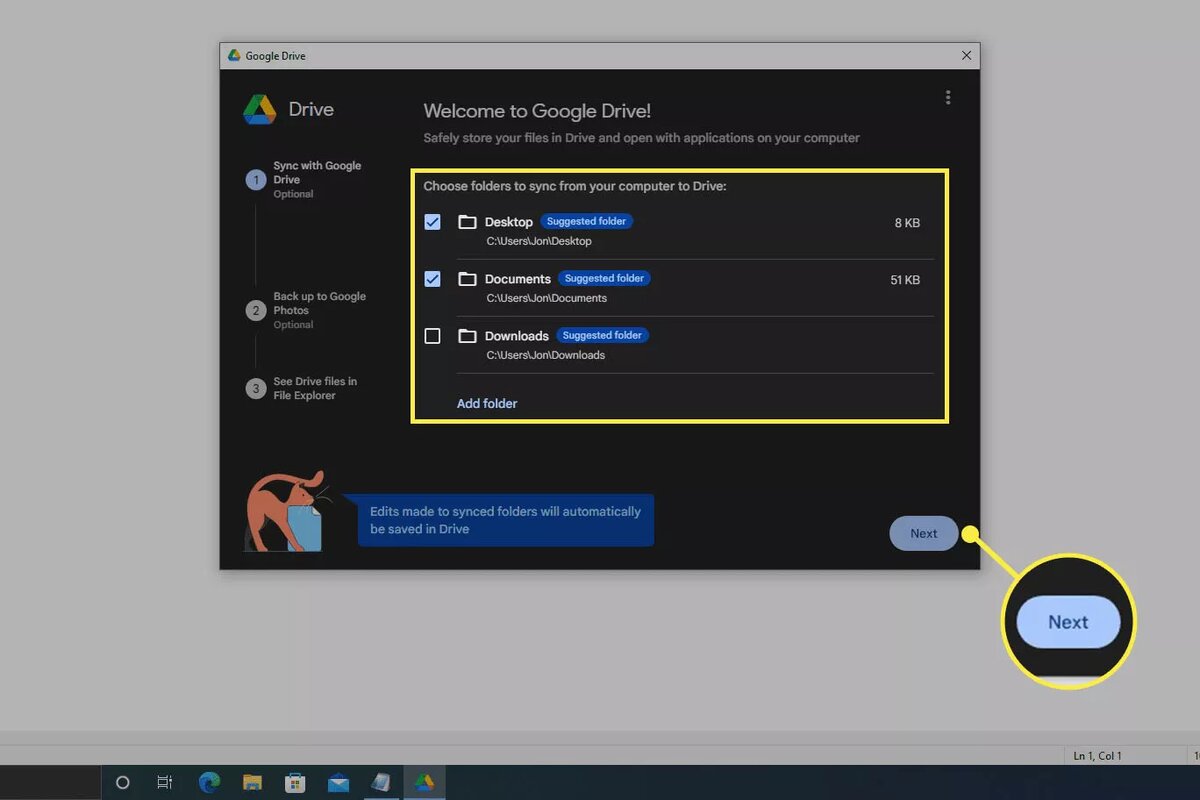The width and height of the screenshot is (1200, 800).
Task: Click the 8 KB size value
Action: pos(907,223)
